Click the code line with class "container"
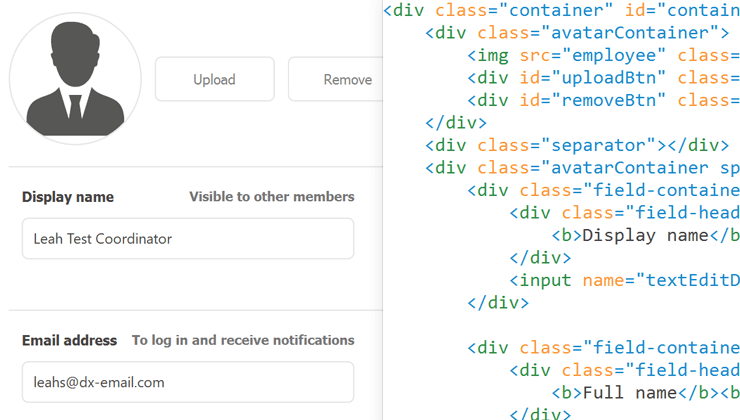 pyautogui.click(x=560, y=11)
